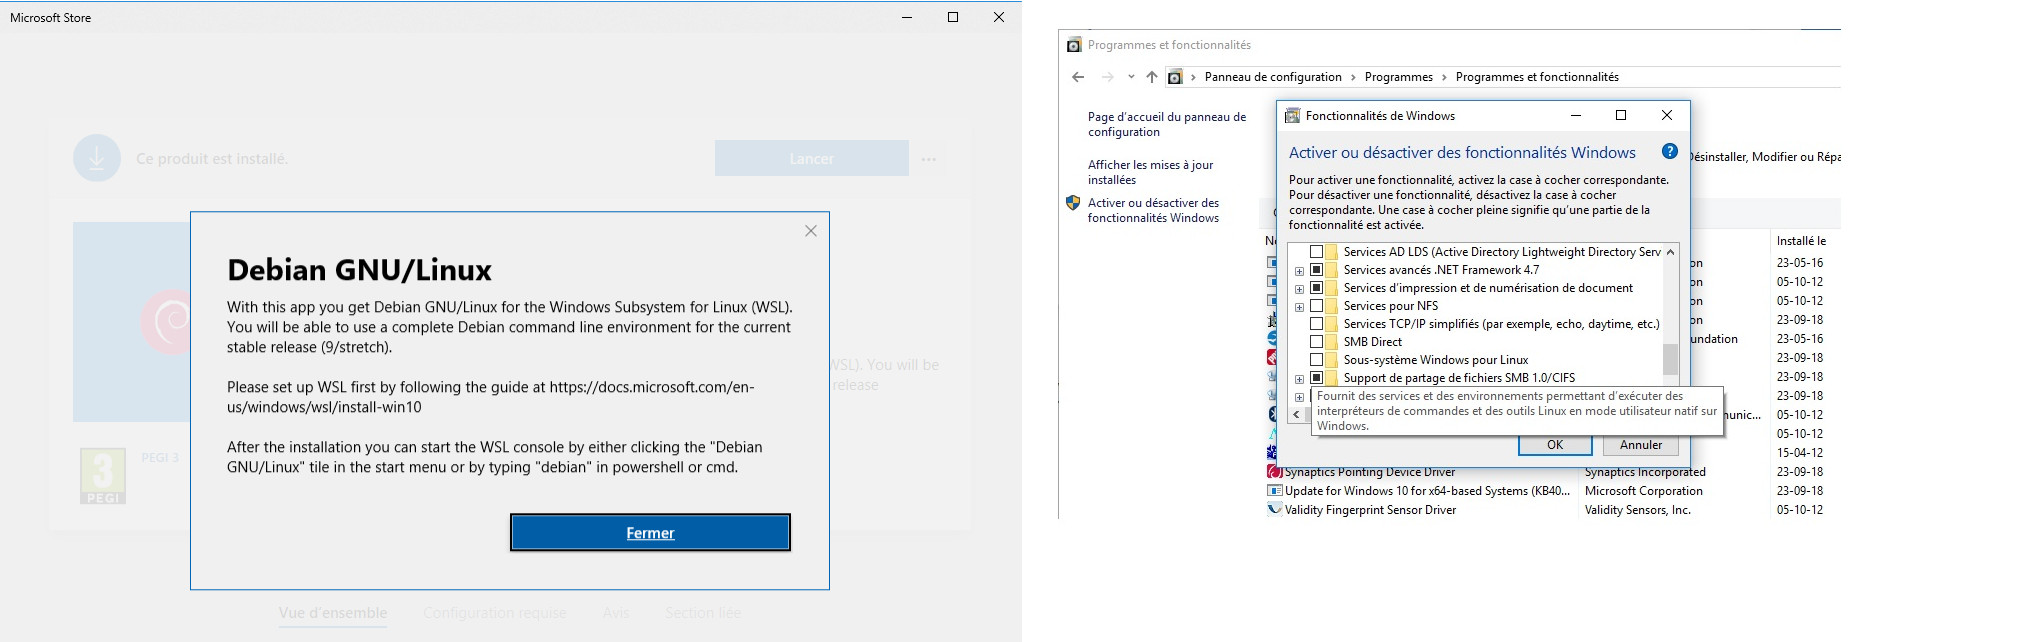Image resolution: width=2040 pixels, height=642 pixels.
Task: Click 'Synaptics Incorporated' publisher cell
Action: tap(1645, 472)
